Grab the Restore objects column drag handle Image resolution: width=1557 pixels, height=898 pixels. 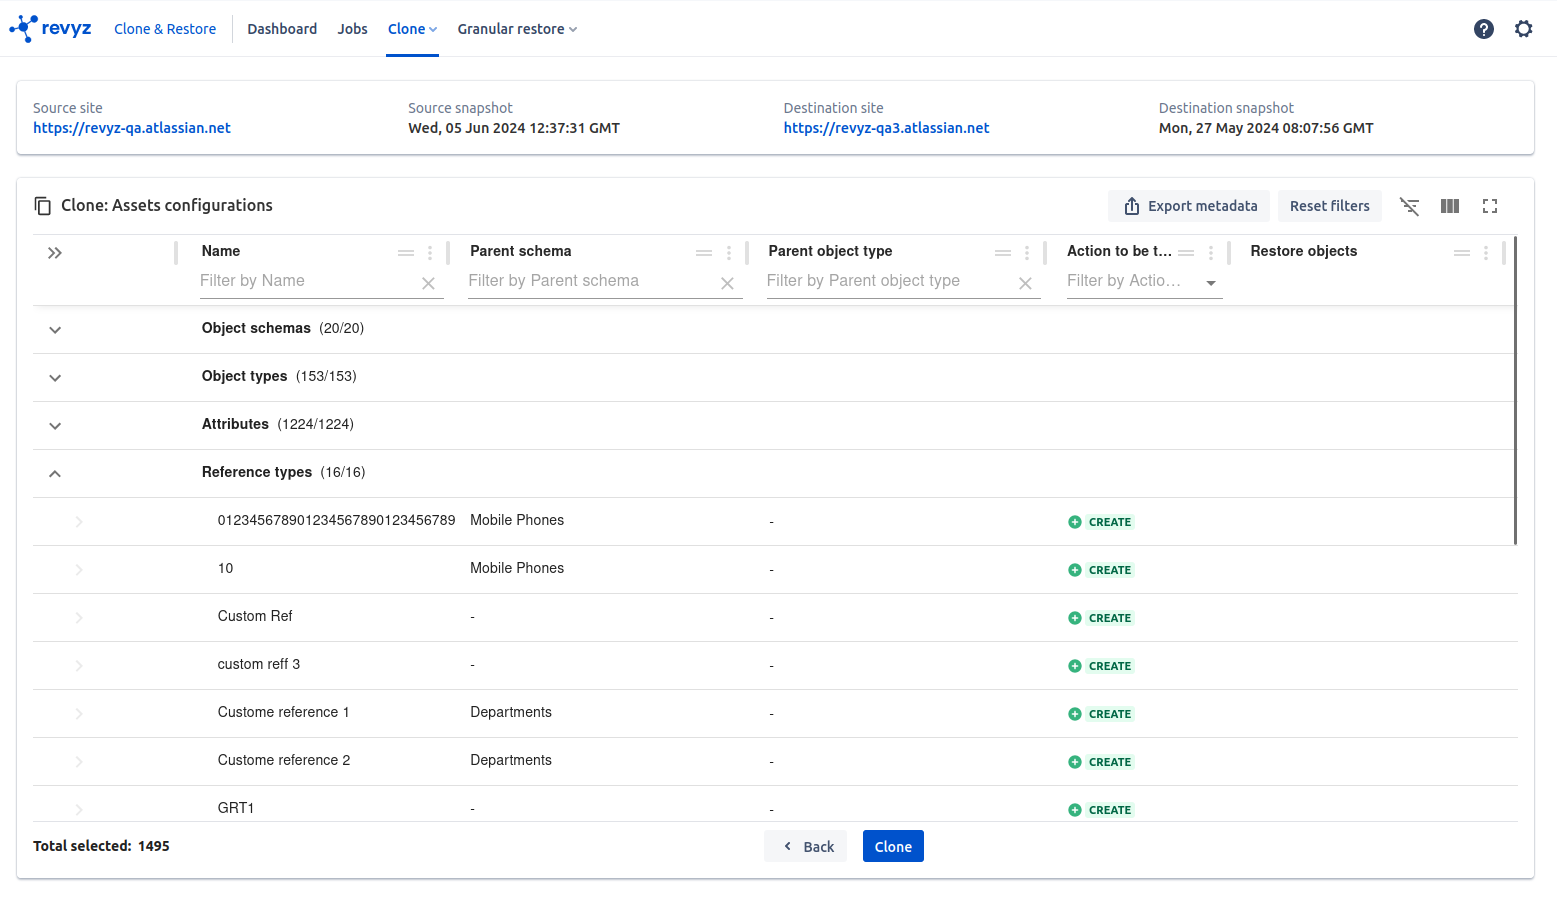pyautogui.click(x=1462, y=253)
